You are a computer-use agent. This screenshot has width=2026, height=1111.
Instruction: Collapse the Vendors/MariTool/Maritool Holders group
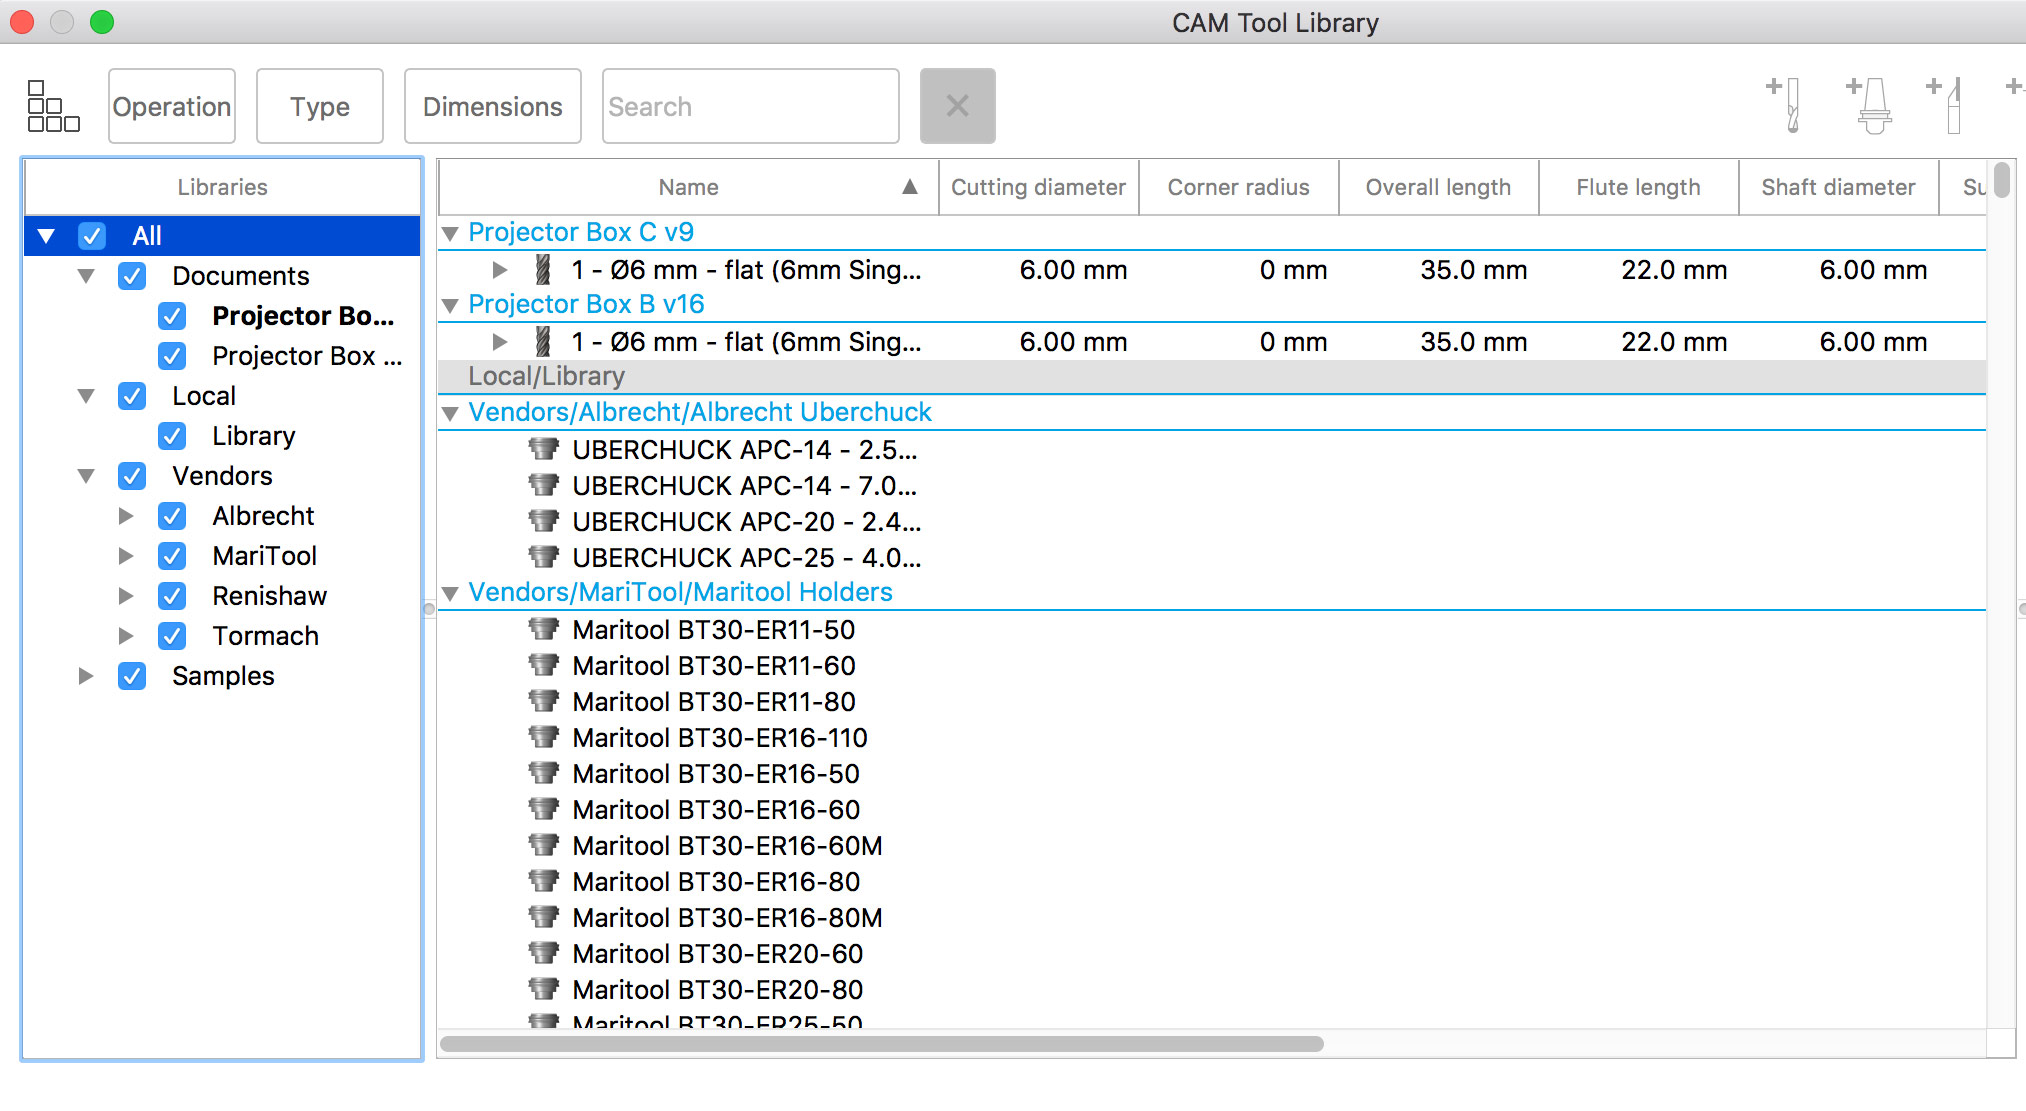coord(451,593)
